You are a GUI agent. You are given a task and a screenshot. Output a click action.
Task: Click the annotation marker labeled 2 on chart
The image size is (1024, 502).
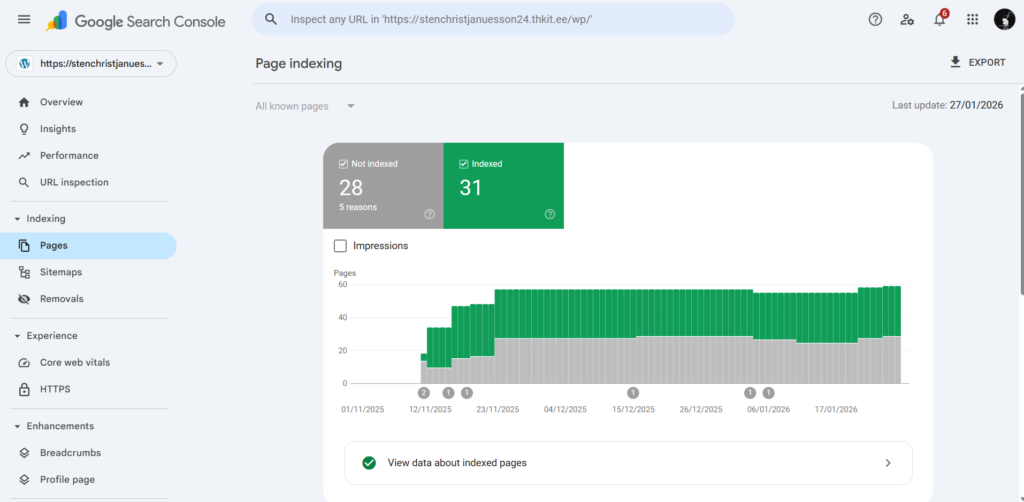coord(423,393)
